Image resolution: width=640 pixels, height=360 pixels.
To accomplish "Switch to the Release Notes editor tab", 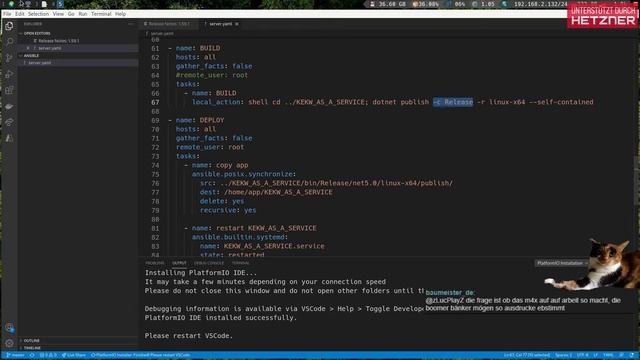I will (x=169, y=24).
